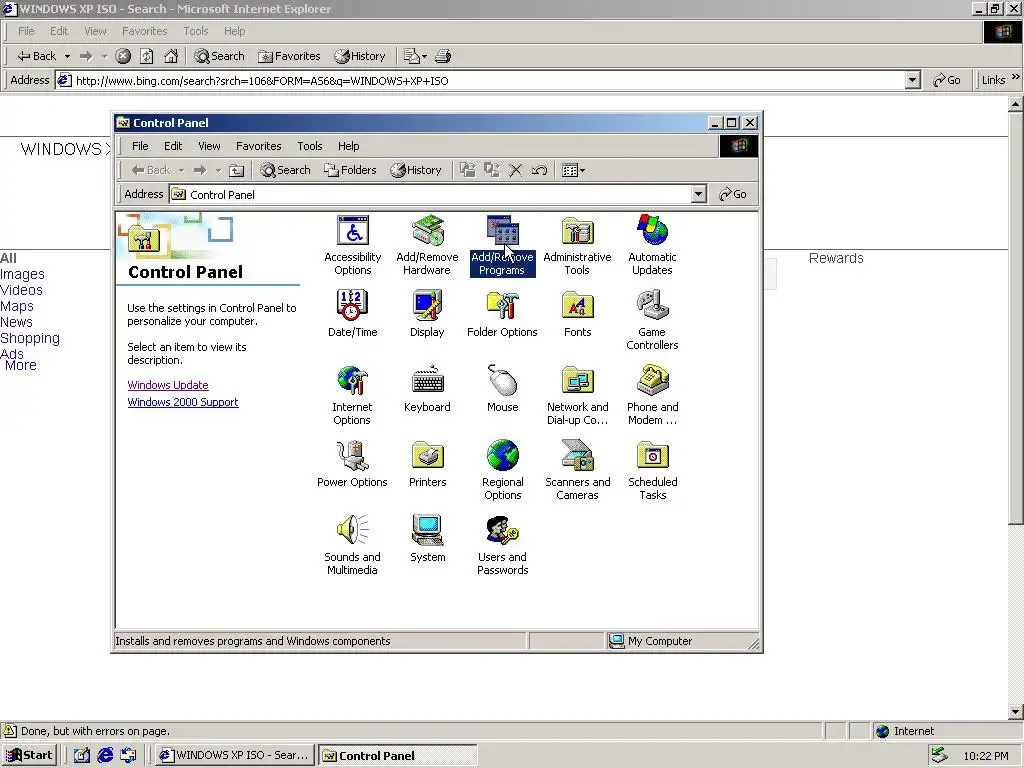Viewport: 1024px width, 768px height.
Task: Expand the Links chevron in Internet Explorer
Action: (1016, 78)
